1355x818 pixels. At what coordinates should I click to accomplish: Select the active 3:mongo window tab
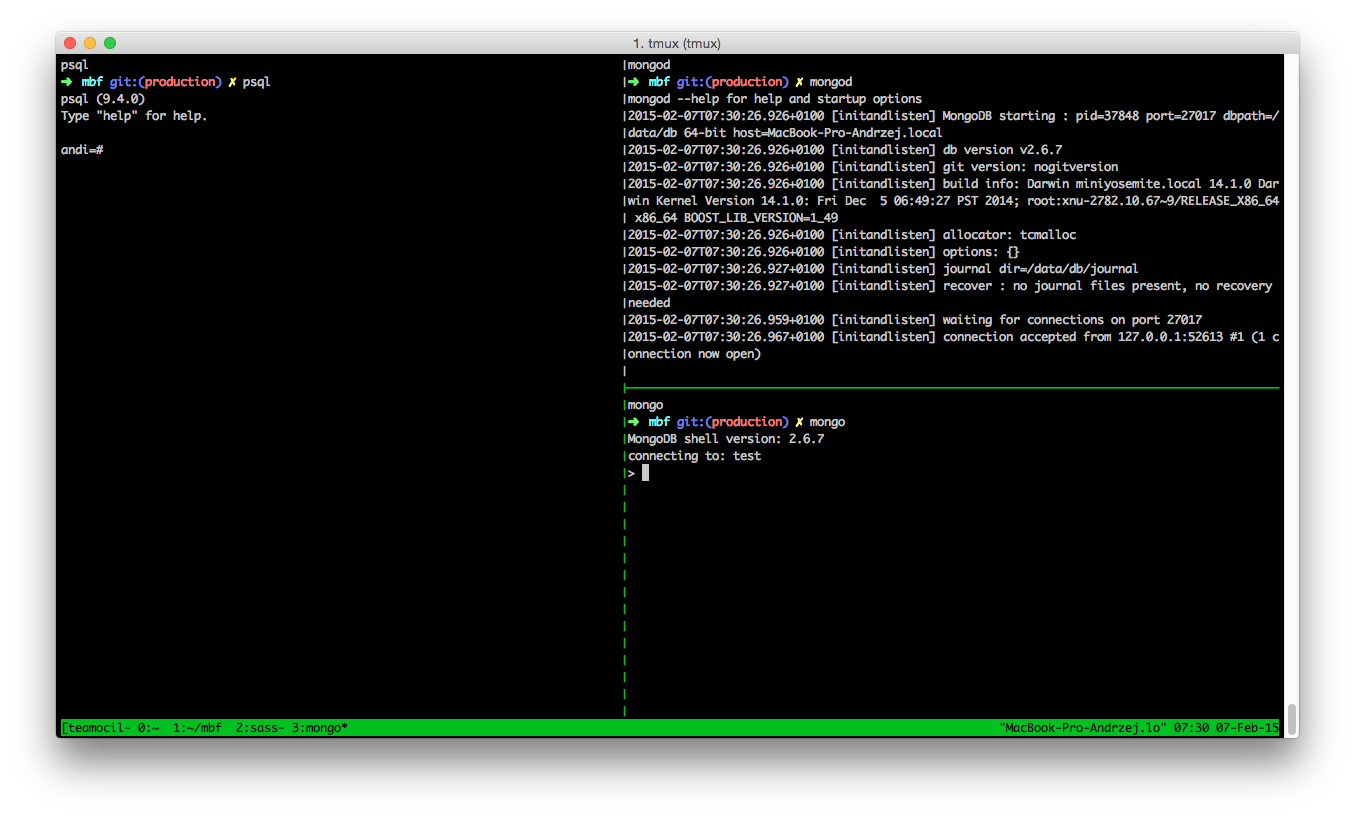coord(320,728)
